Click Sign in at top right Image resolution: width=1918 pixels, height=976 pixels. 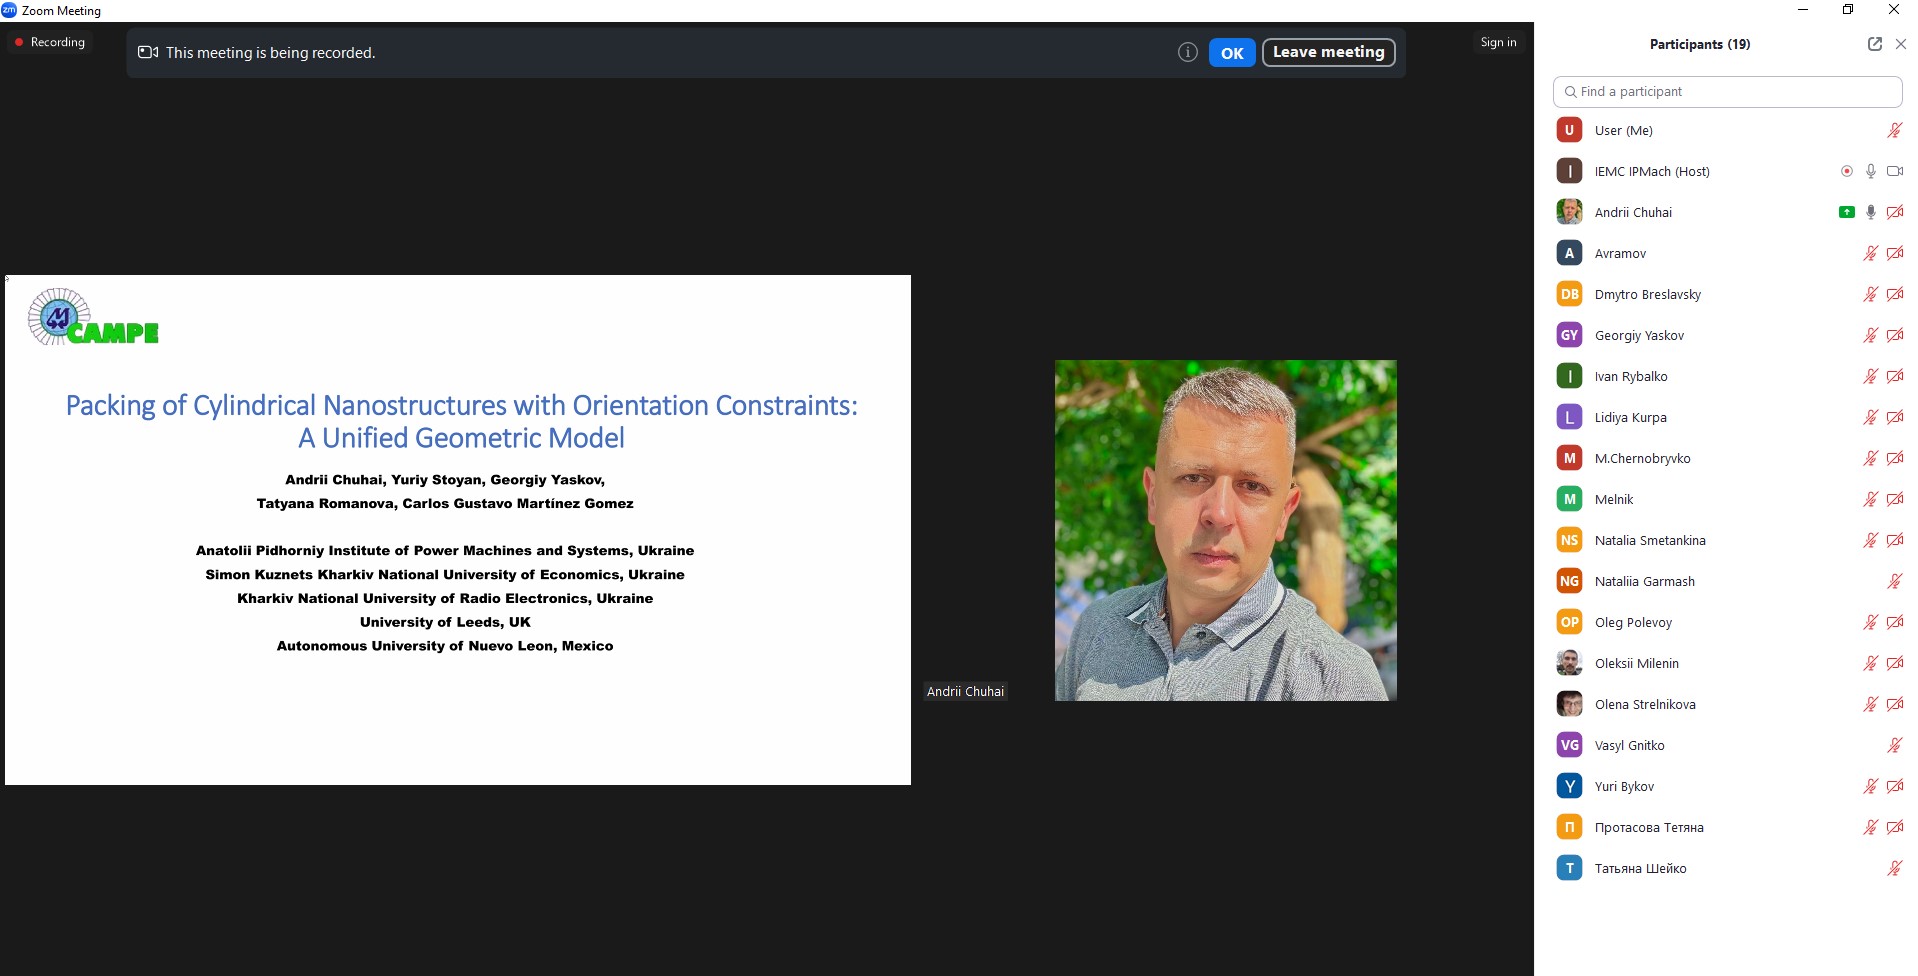(1498, 42)
